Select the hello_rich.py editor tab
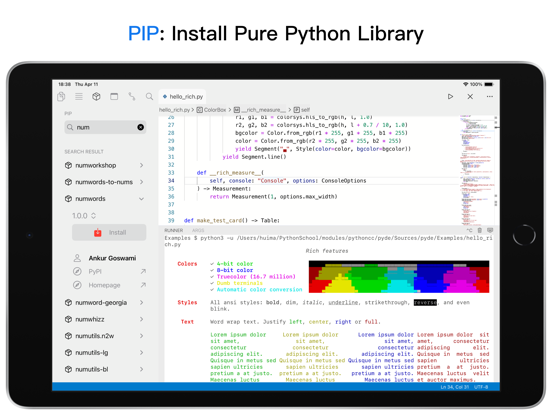 click(x=183, y=96)
